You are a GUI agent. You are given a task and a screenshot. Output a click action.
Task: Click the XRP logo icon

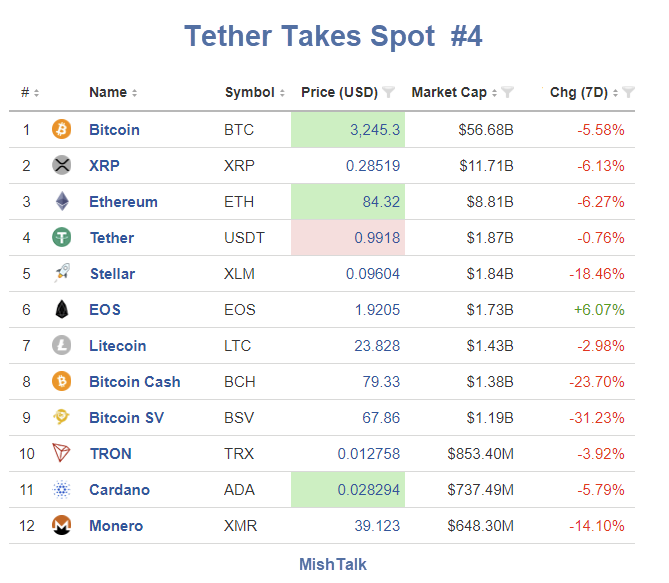click(x=62, y=166)
